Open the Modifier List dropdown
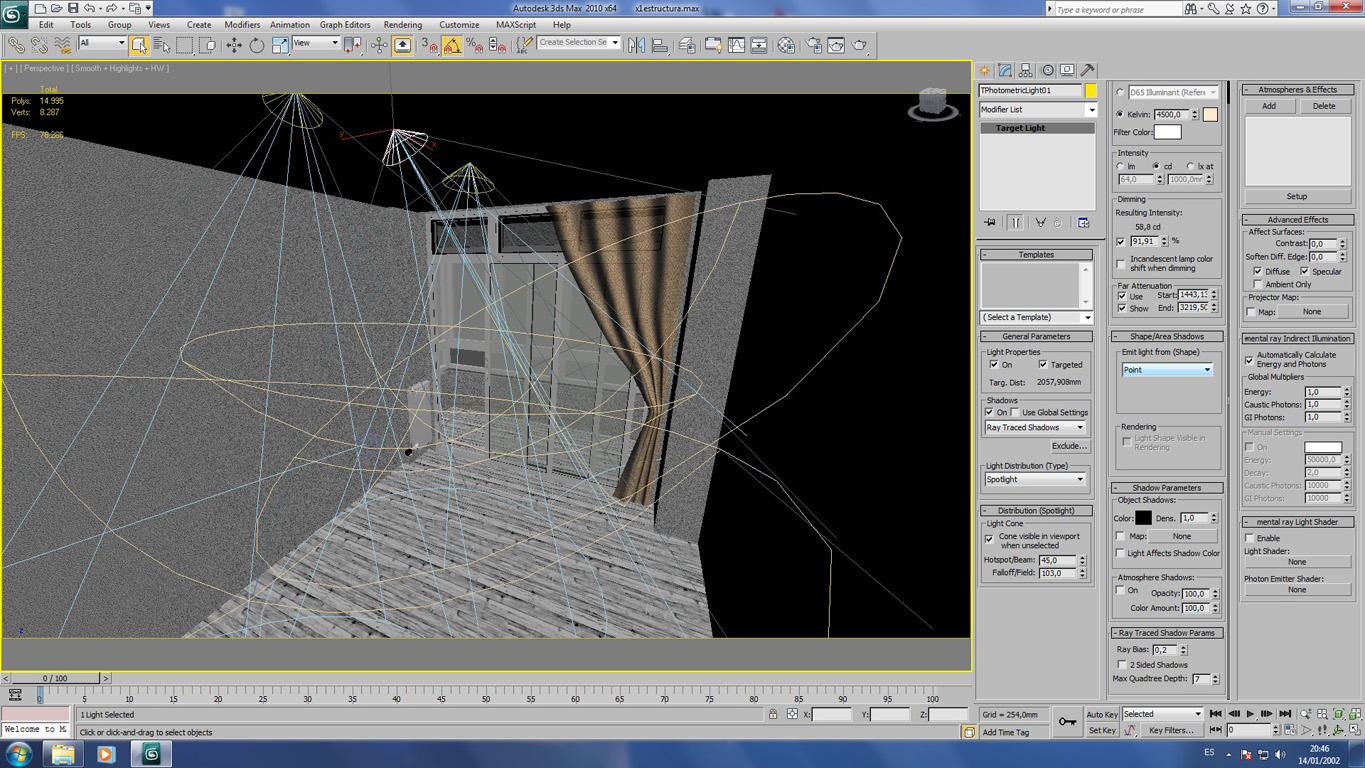 click(x=1037, y=110)
